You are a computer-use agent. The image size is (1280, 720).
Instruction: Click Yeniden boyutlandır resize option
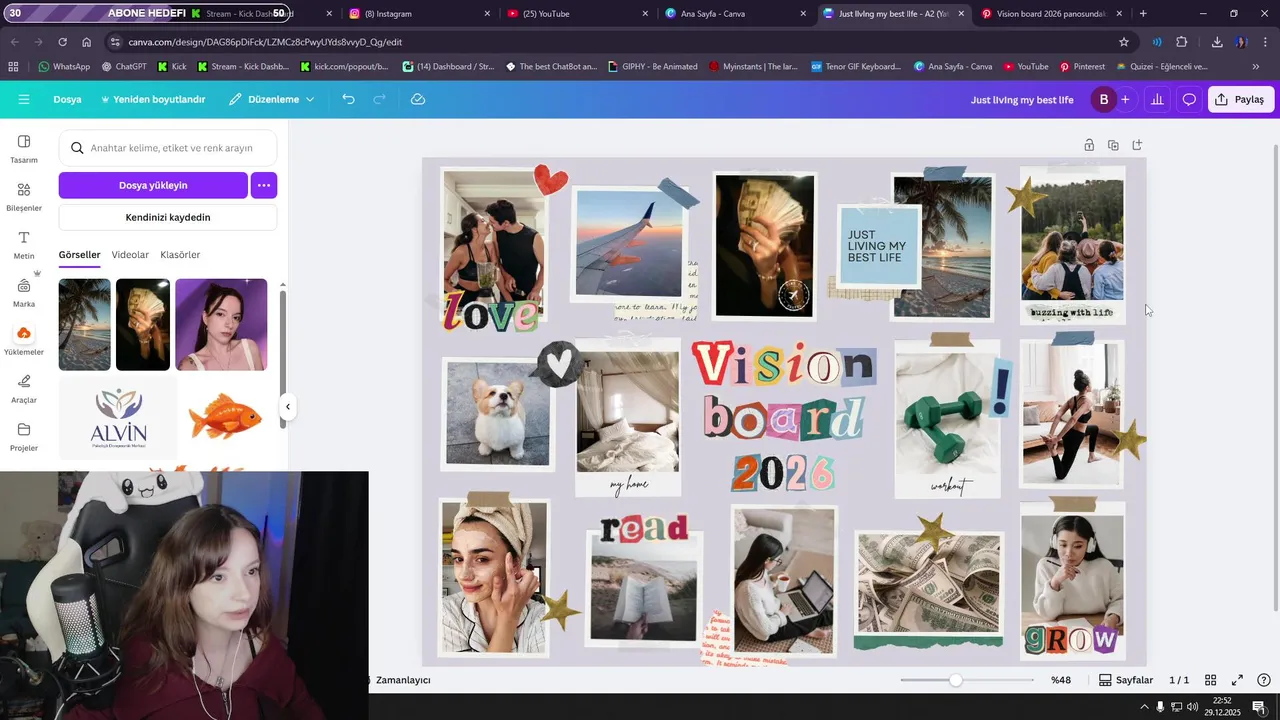[153, 99]
